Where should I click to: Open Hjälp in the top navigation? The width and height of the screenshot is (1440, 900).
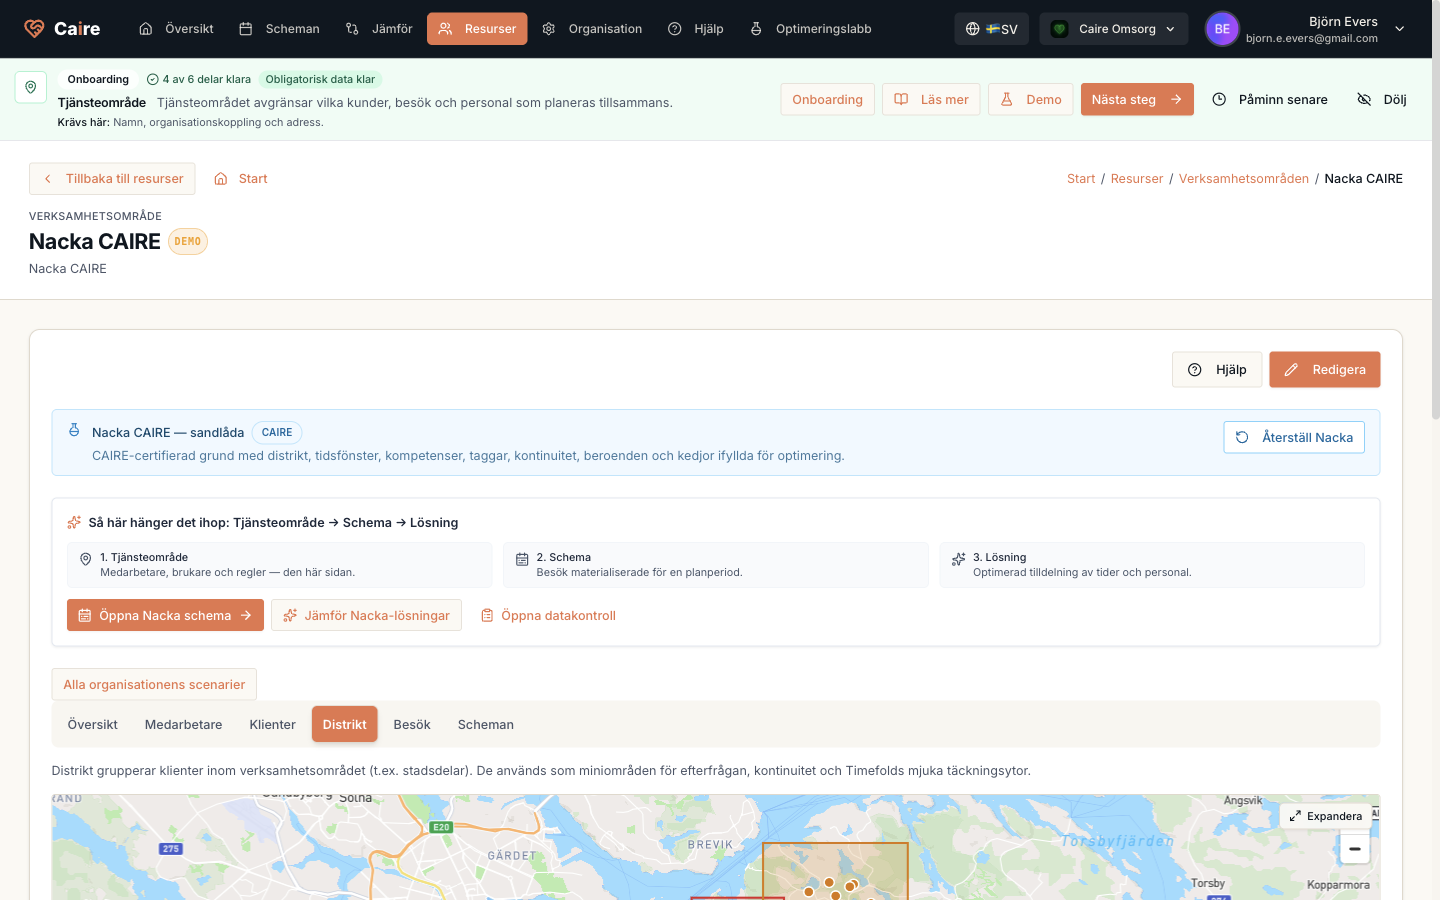(695, 29)
